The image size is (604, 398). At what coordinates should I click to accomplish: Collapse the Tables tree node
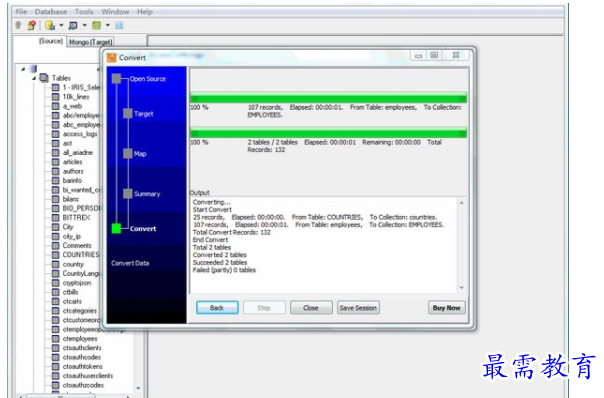(34, 78)
